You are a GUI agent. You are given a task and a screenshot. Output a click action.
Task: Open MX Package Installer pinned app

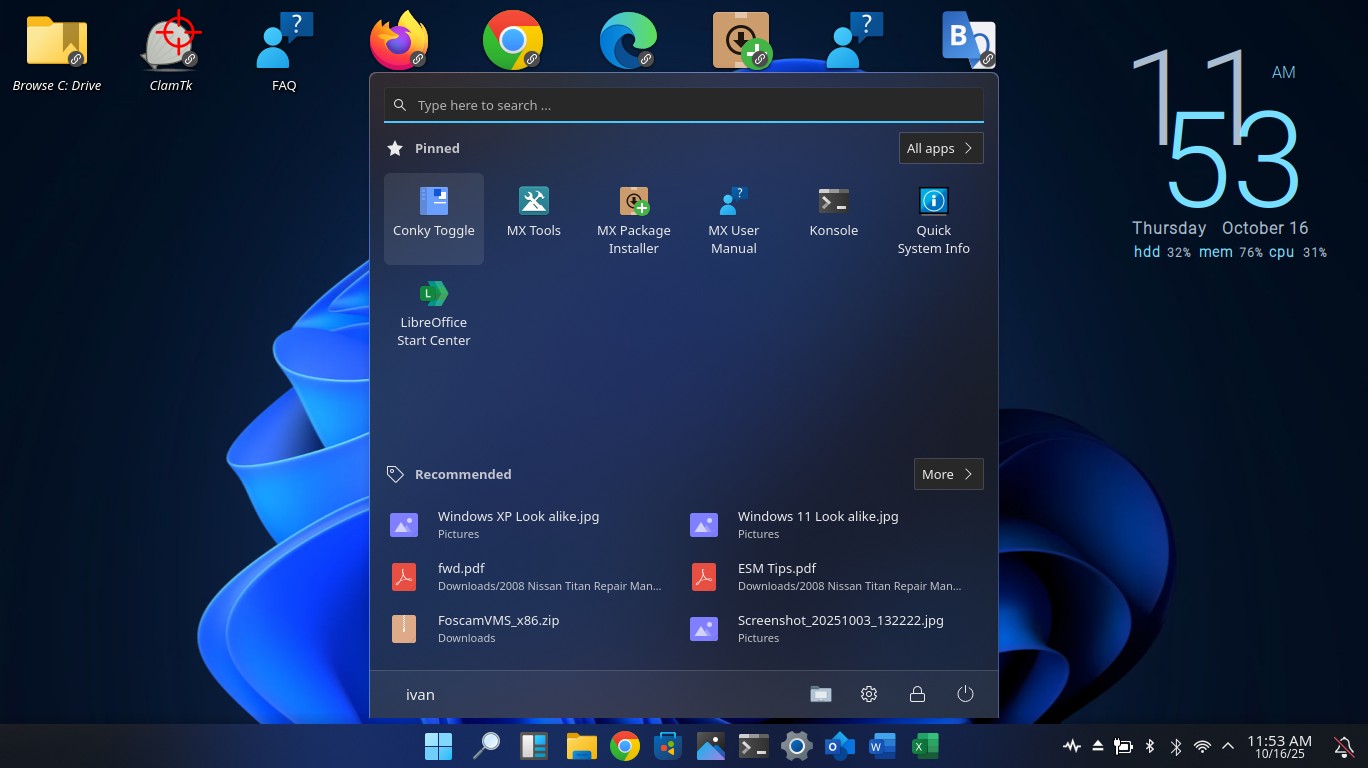(633, 220)
